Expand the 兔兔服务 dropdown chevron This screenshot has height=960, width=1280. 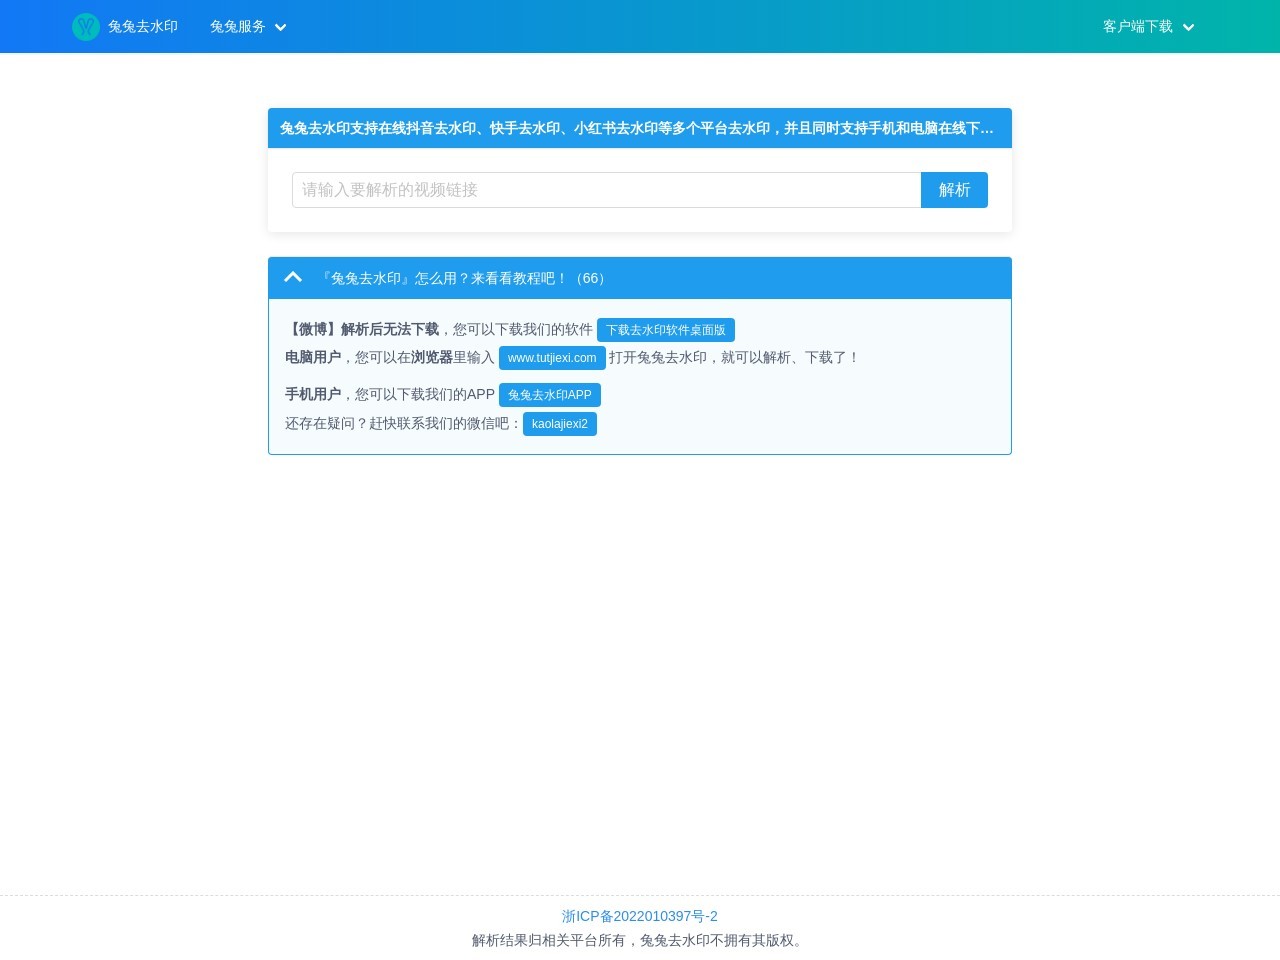[x=281, y=28]
